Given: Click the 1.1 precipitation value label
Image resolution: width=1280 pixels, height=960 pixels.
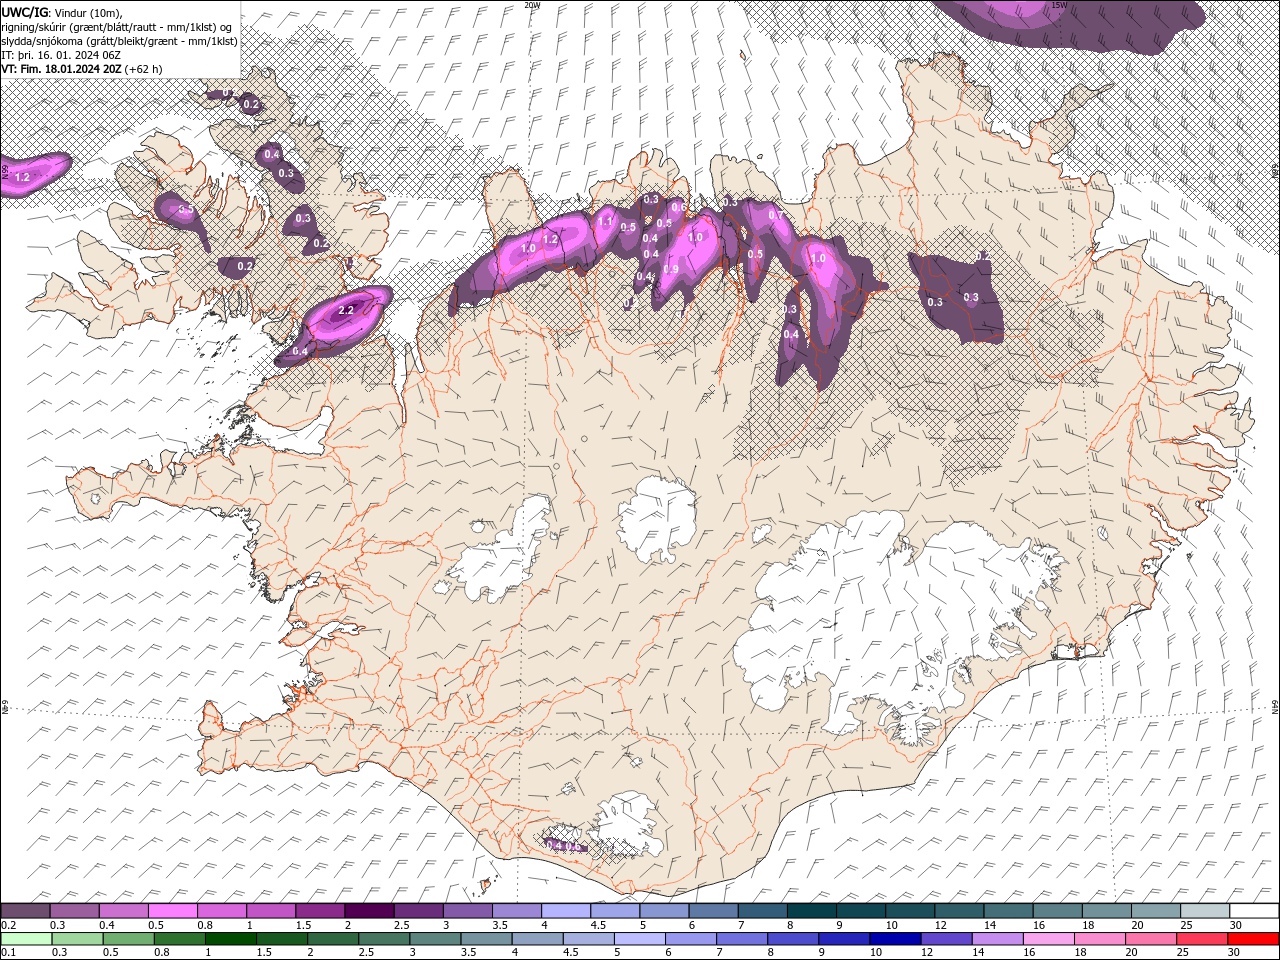Looking at the screenshot, I should pos(604,223).
